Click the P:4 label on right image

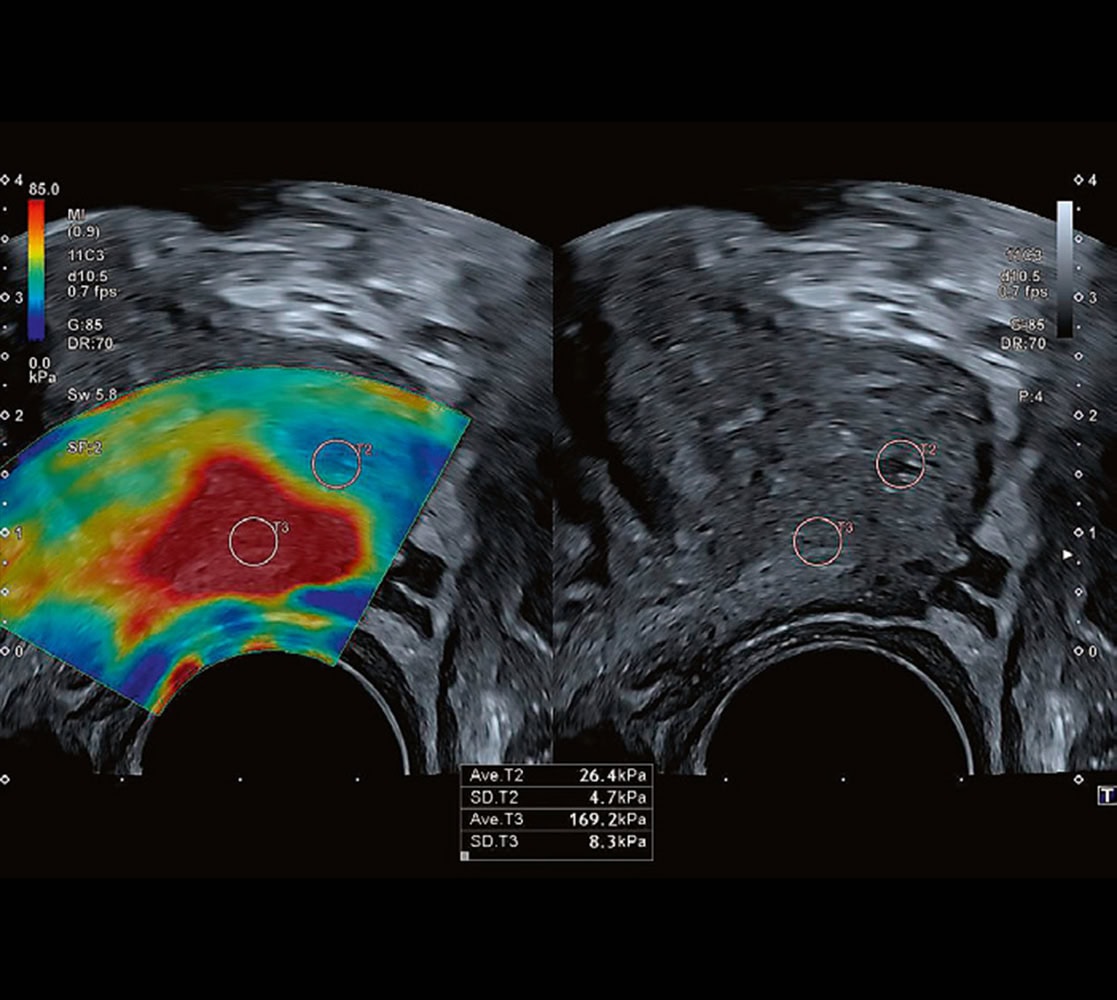tap(1031, 396)
